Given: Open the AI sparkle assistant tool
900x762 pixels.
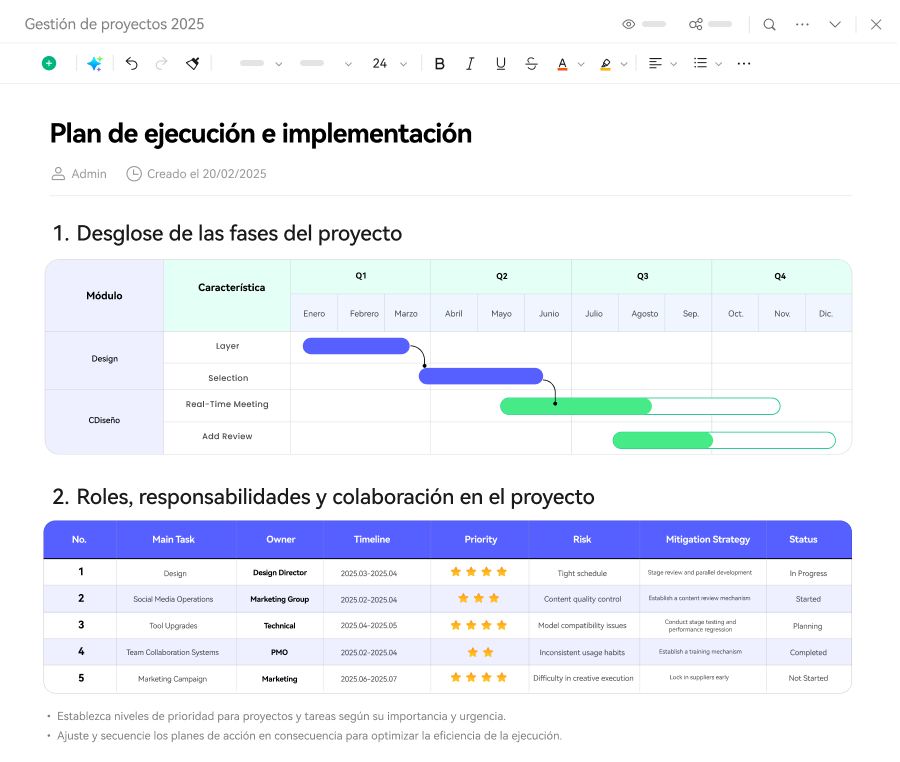Looking at the screenshot, I should pyautogui.click(x=94, y=63).
